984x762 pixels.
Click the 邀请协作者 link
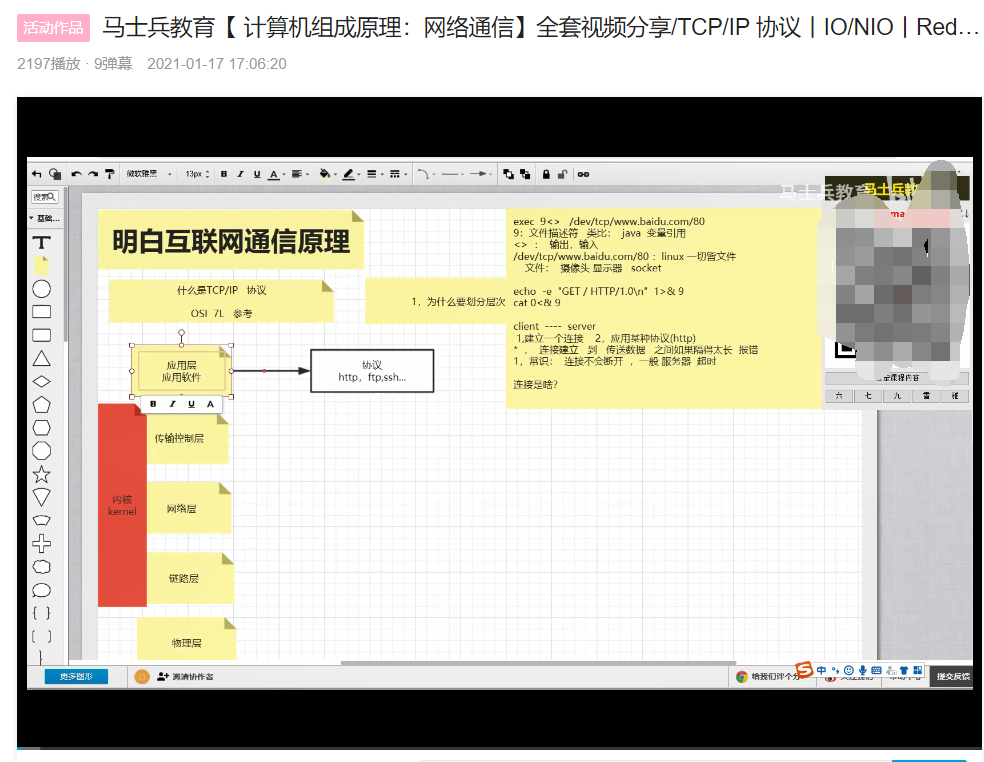[185, 677]
